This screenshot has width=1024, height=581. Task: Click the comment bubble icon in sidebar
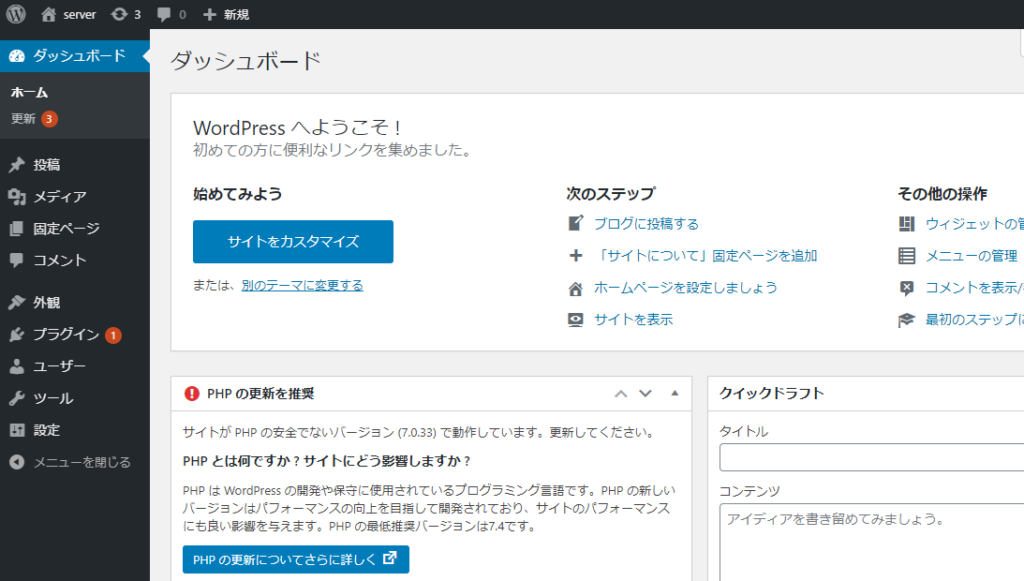click(17, 260)
